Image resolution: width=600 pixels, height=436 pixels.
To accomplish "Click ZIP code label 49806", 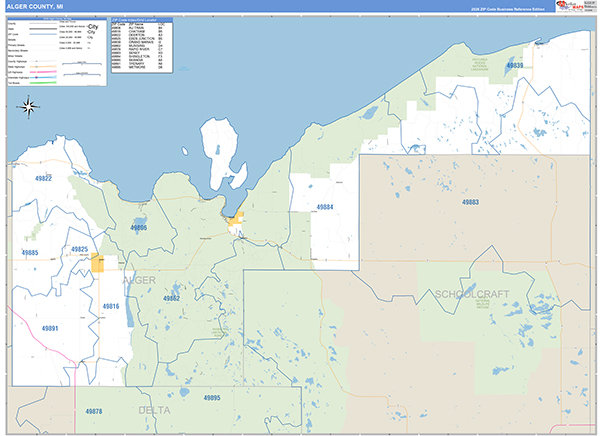I will pyautogui.click(x=139, y=228).
